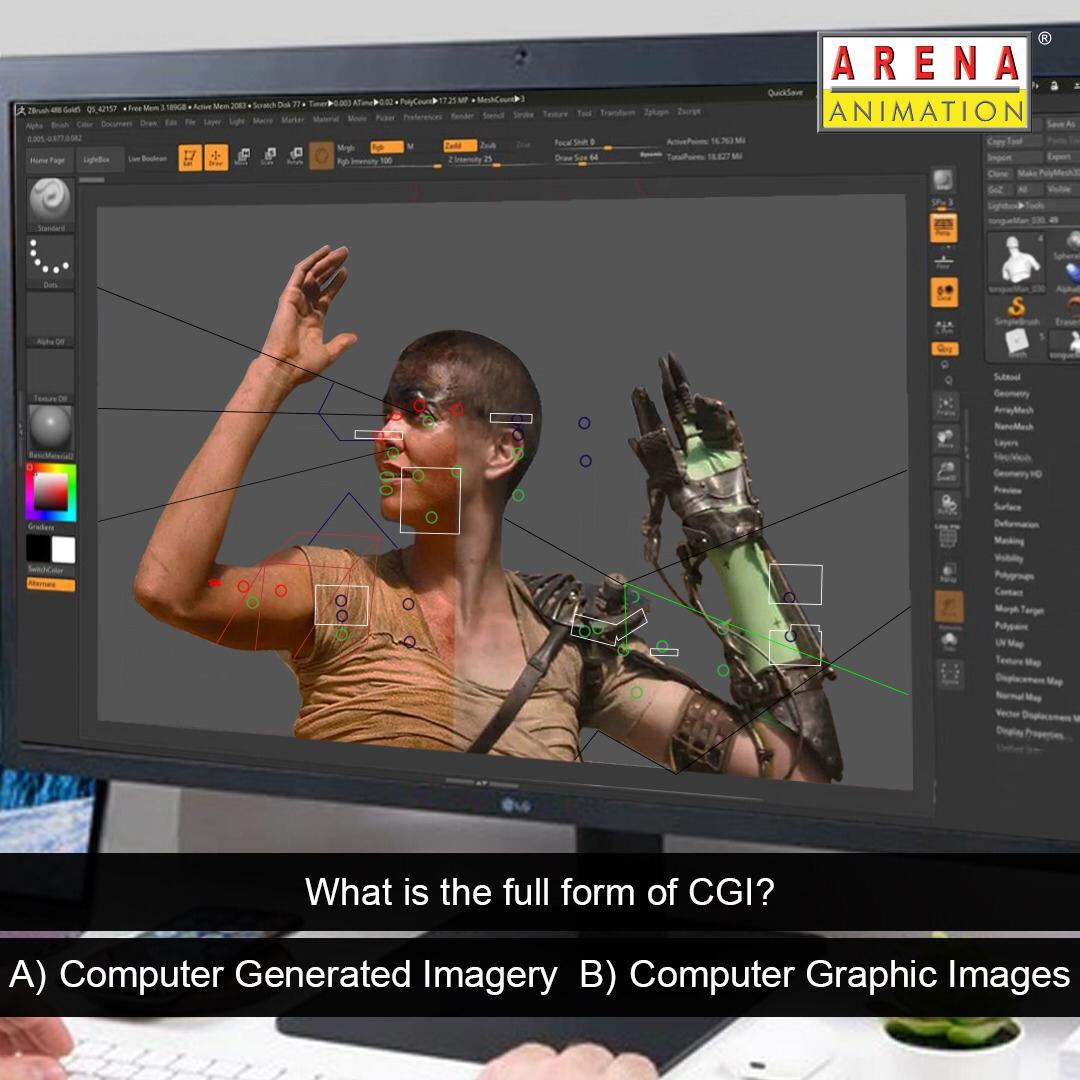Screen dimensions: 1080x1080
Task: Open the Texture Off selector
Action: pos(50,377)
